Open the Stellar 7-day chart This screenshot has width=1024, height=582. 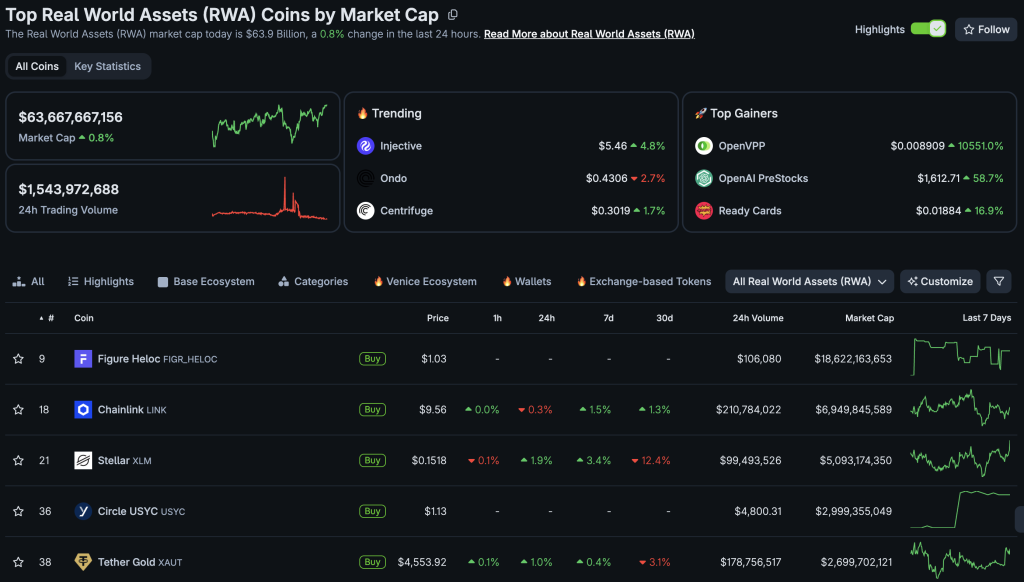coord(960,459)
